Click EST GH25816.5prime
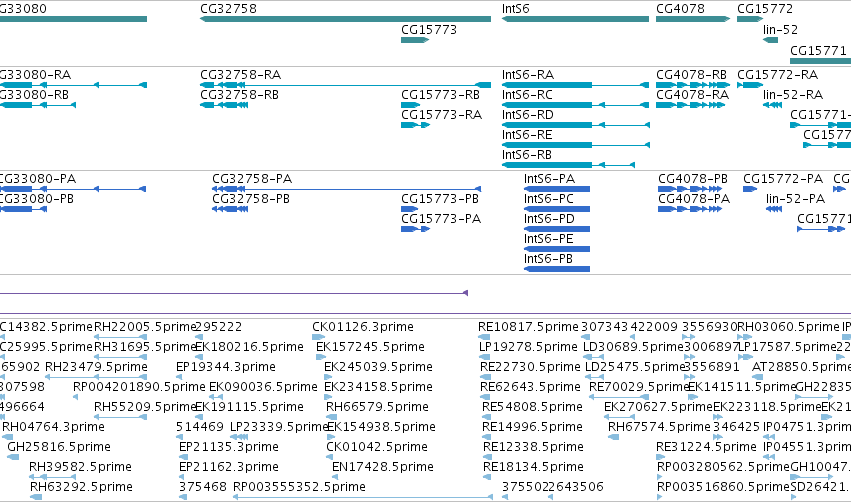Viewport: 851px width, 502px height. tap(13, 457)
